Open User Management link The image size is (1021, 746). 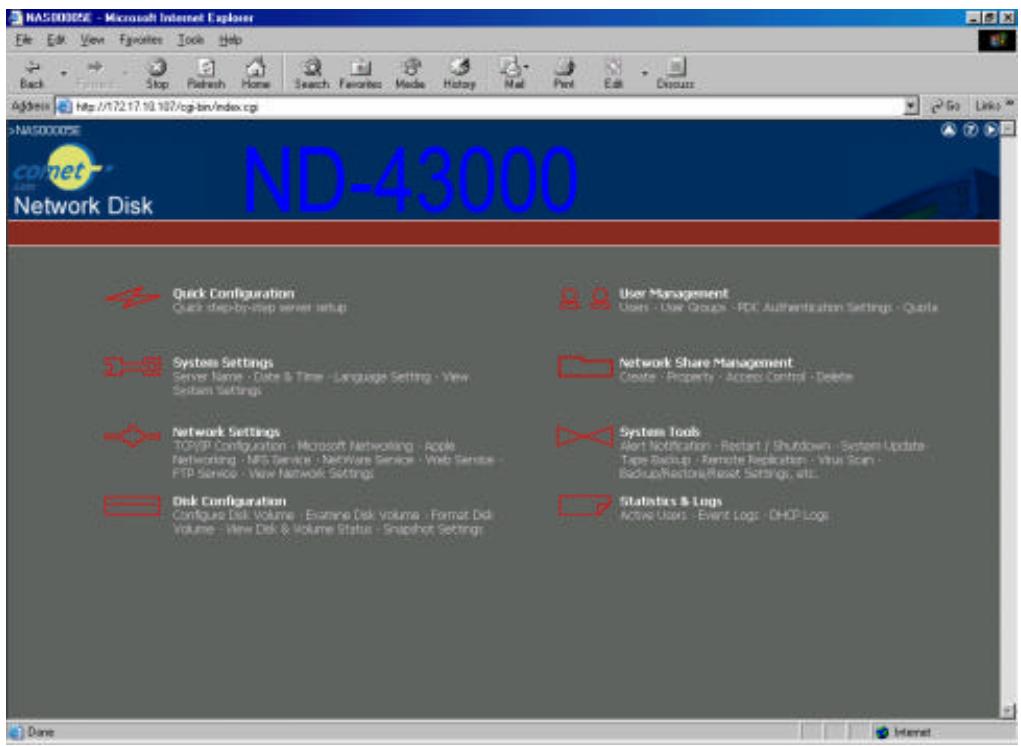(673, 294)
